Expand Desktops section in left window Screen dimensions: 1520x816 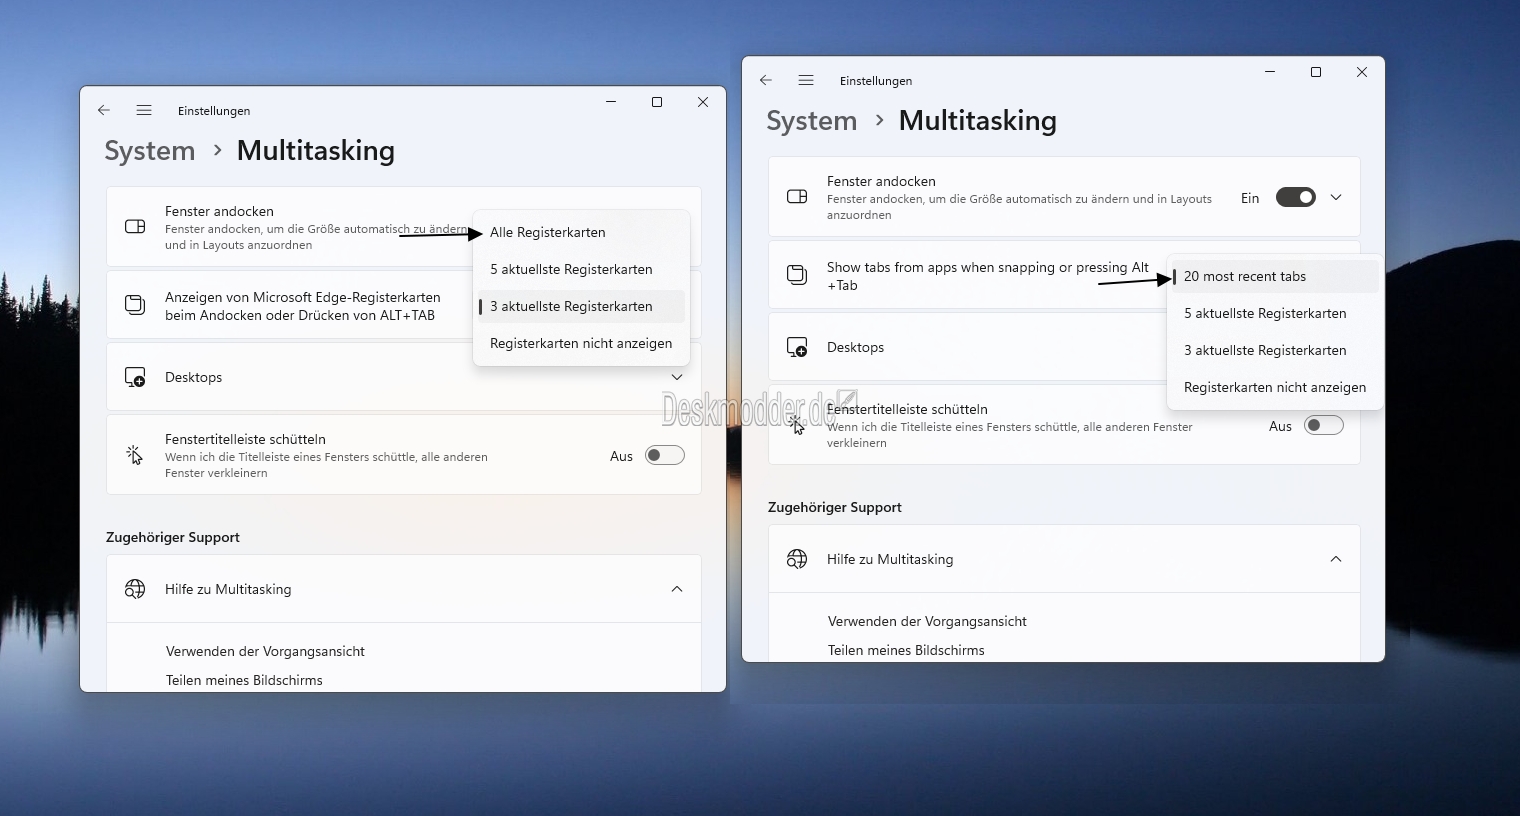click(x=677, y=377)
